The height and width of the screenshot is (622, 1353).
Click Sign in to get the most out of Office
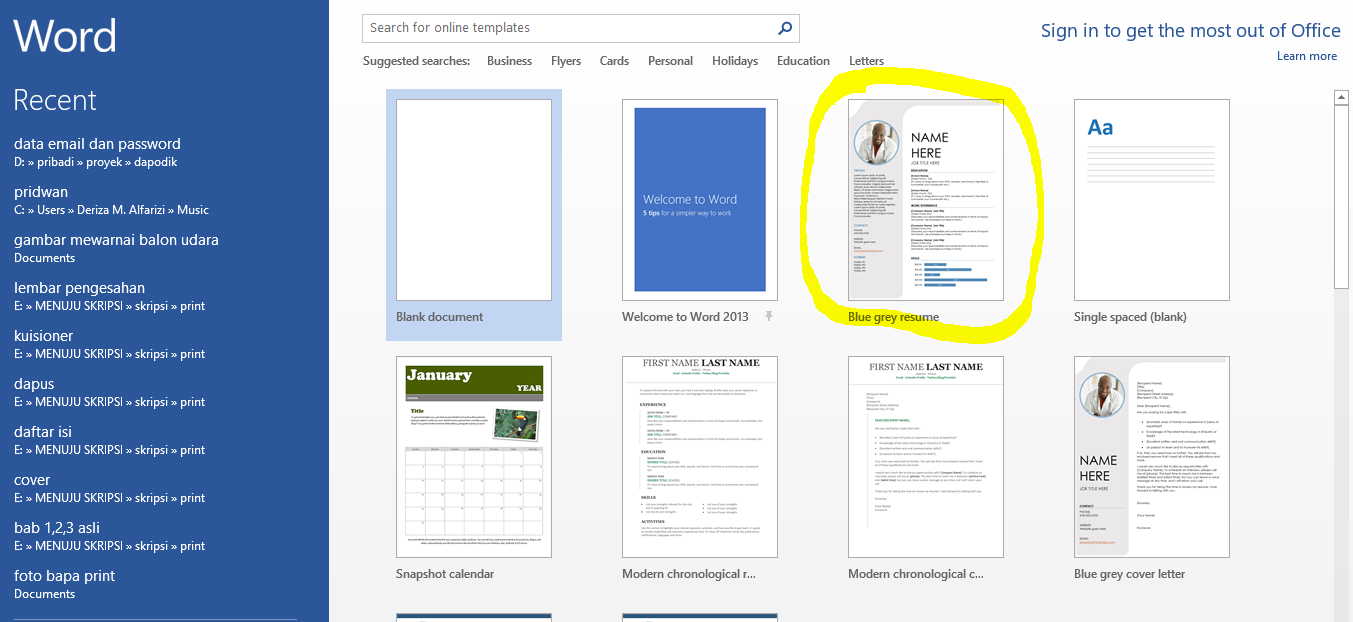[x=1189, y=30]
